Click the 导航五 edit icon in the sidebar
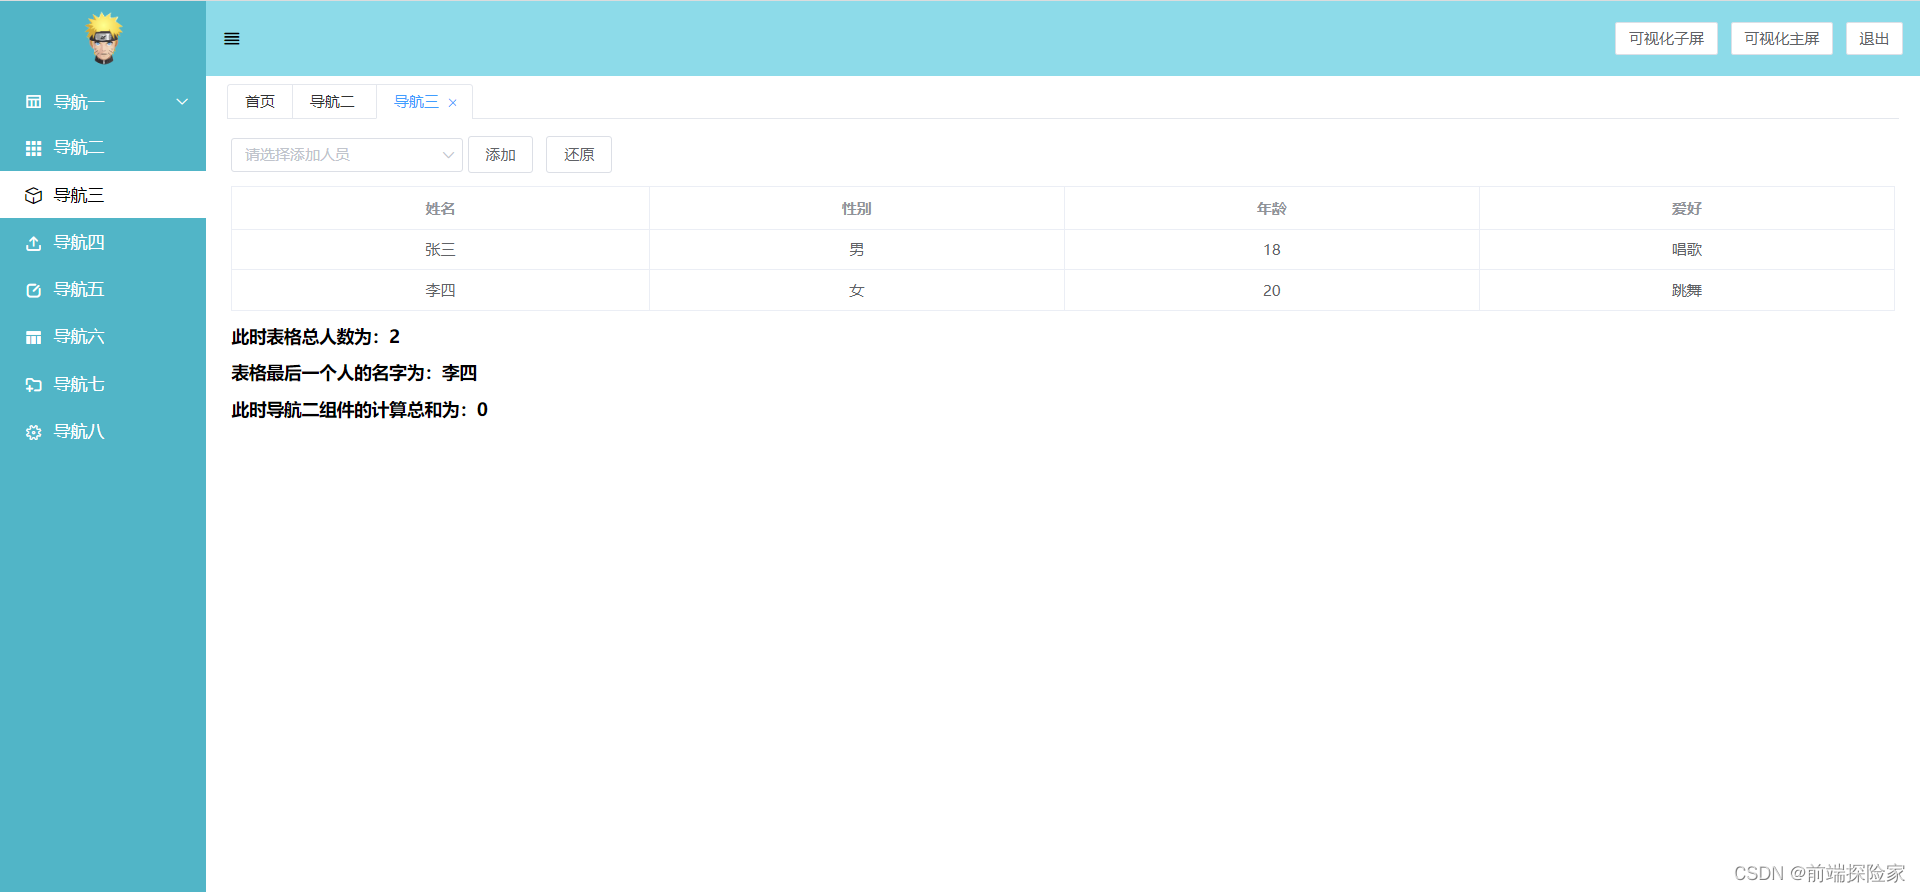1920x892 pixels. 33,290
